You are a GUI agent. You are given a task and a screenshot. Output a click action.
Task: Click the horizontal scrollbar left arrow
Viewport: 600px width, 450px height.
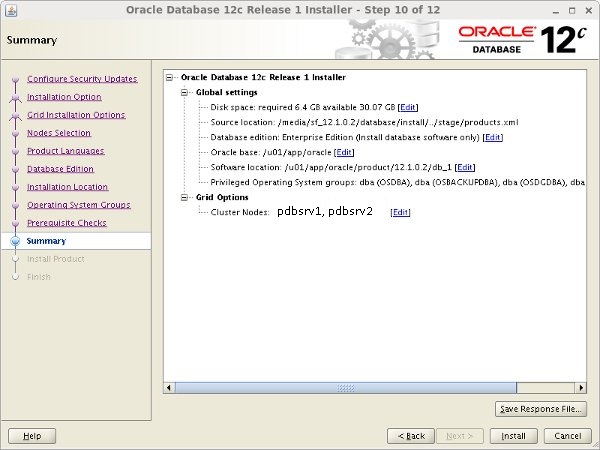click(x=169, y=388)
